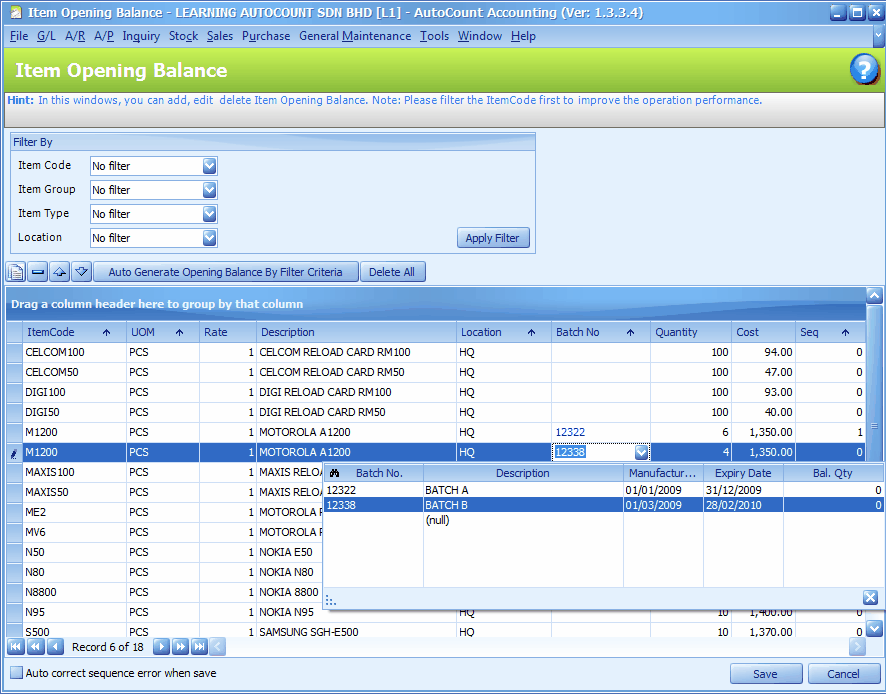The width and height of the screenshot is (886, 694).
Task: Click the Bal. Qty column header in popup
Action: point(833,473)
